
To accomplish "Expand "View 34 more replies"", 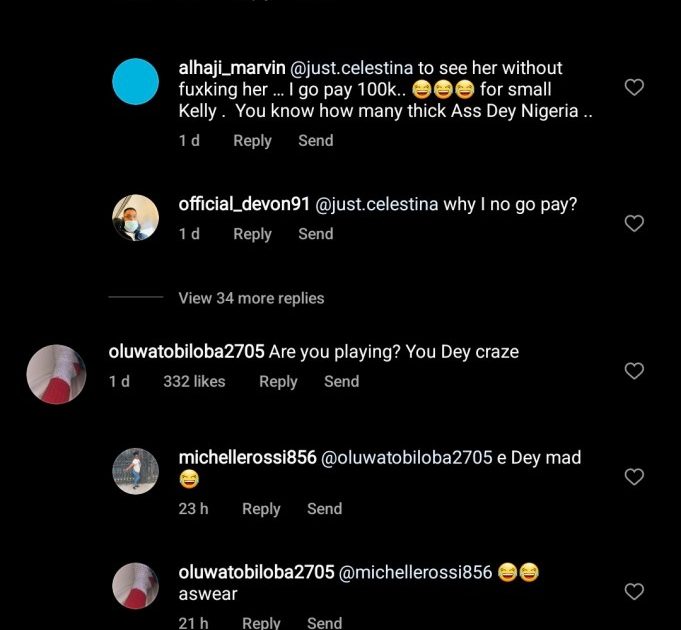I will click(x=251, y=298).
